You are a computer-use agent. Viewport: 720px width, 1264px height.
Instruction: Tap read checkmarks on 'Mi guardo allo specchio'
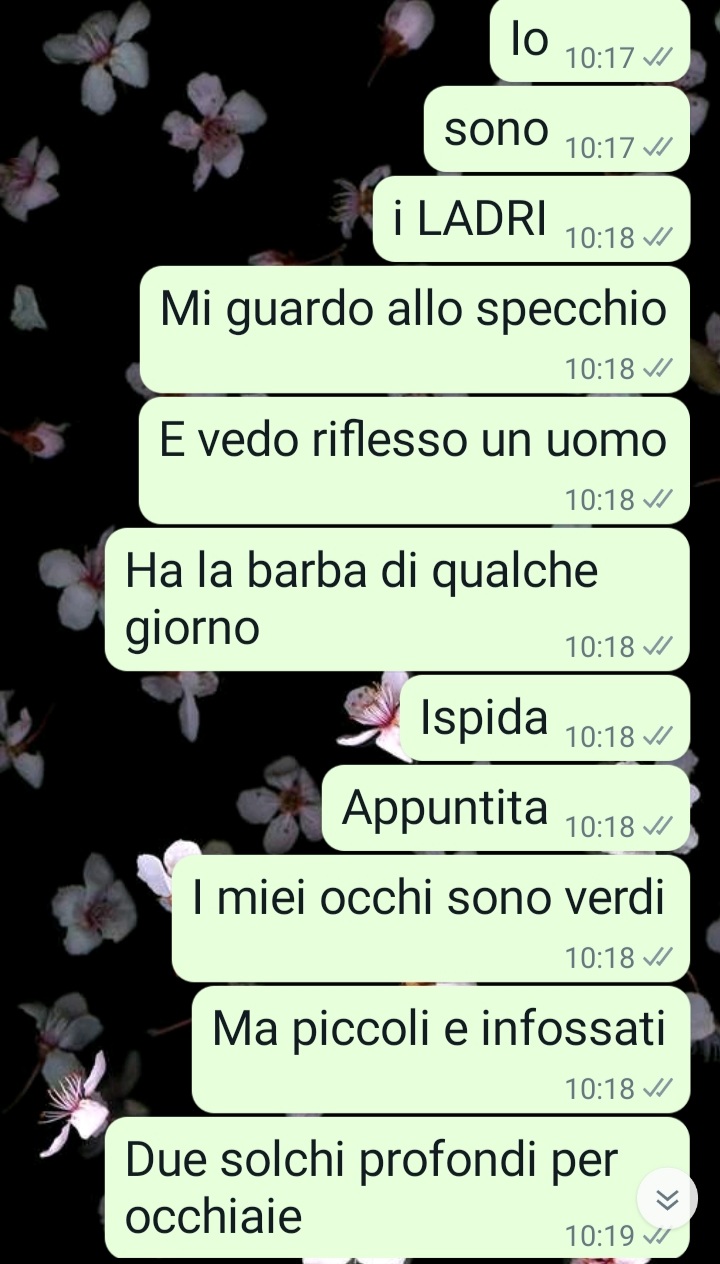[x=657, y=369]
